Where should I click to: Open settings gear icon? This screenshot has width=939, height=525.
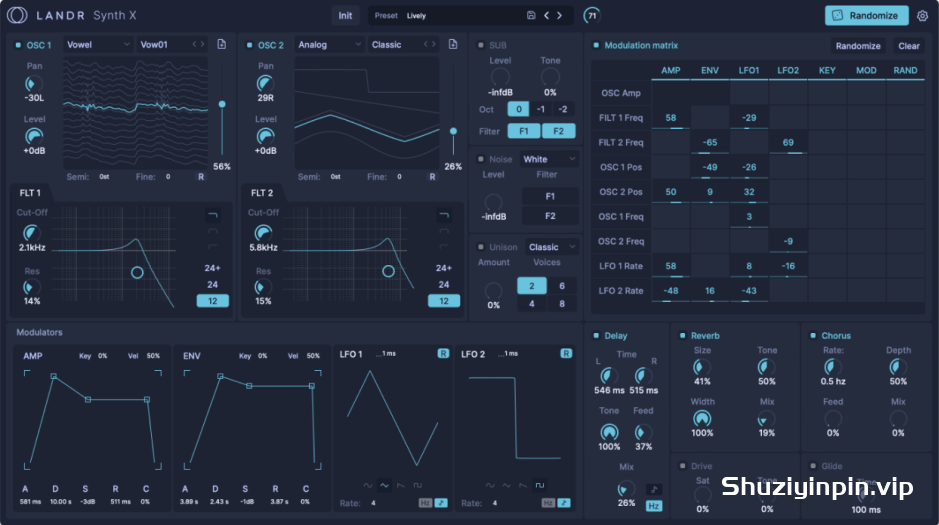[922, 16]
